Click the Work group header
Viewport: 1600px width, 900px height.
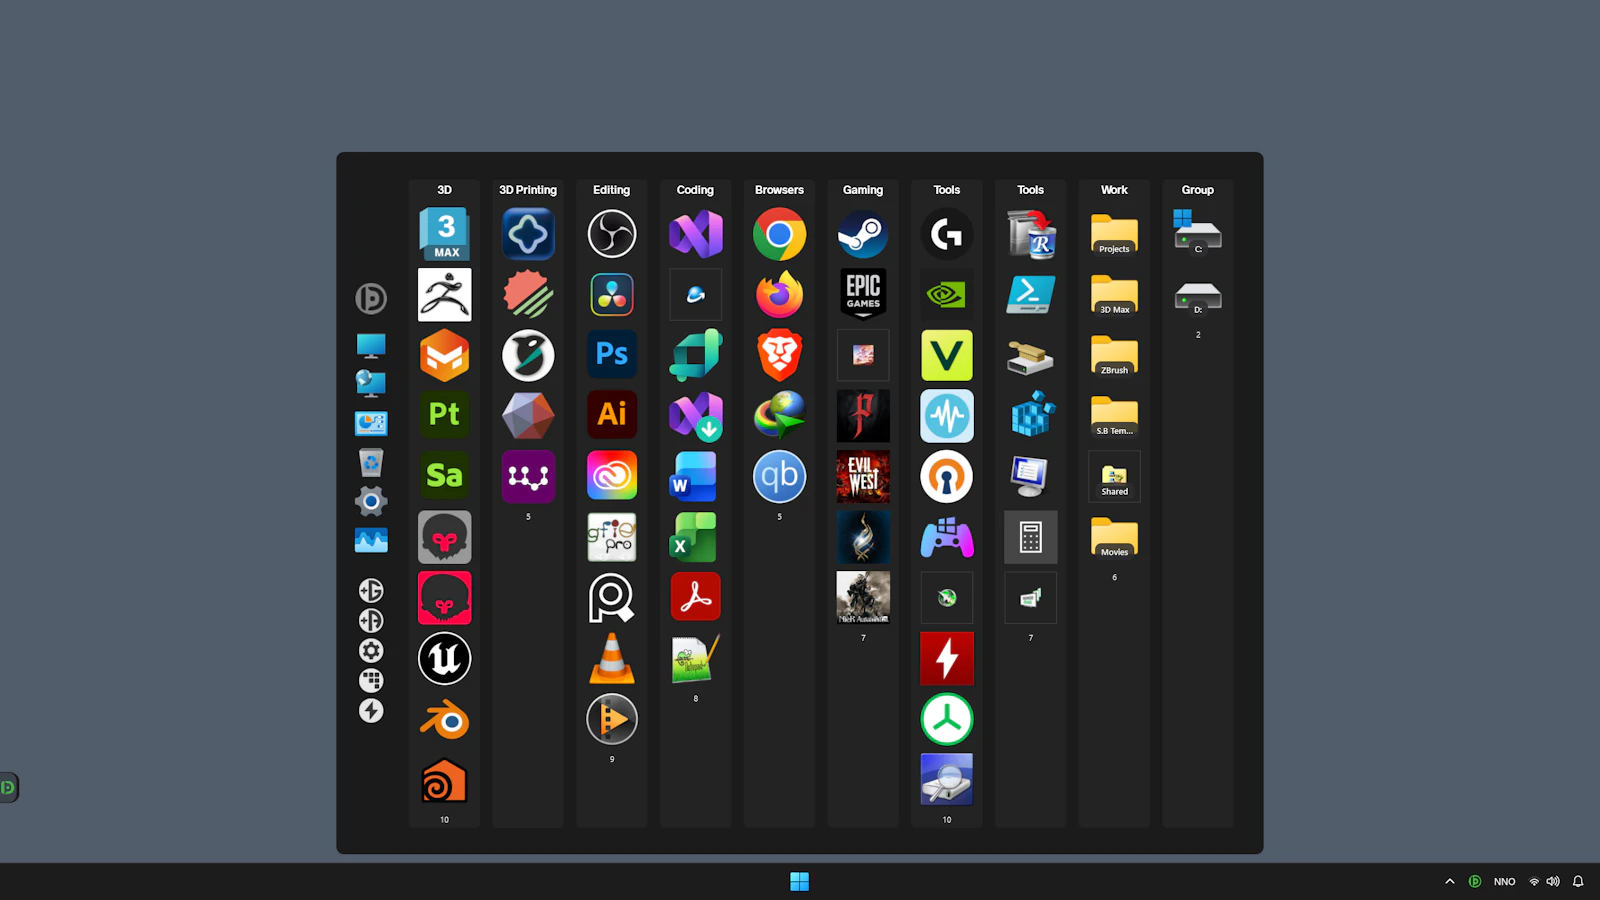pos(1115,190)
